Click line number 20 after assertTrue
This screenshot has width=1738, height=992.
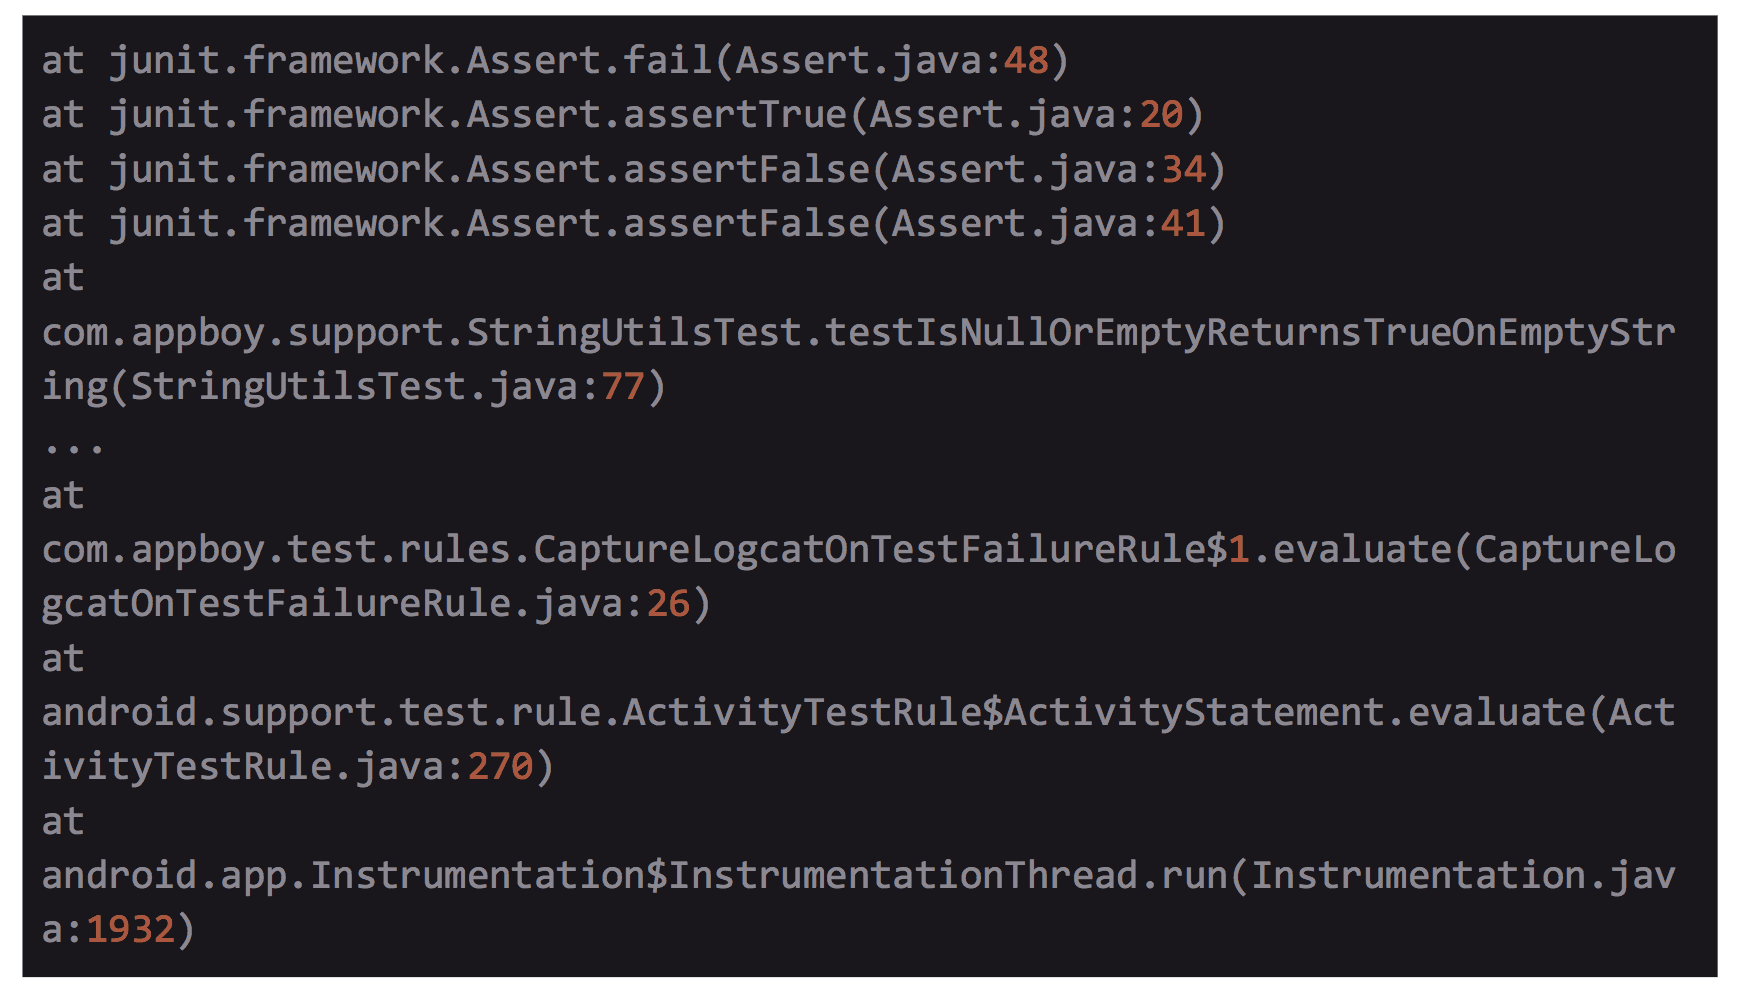[x=1161, y=115]
